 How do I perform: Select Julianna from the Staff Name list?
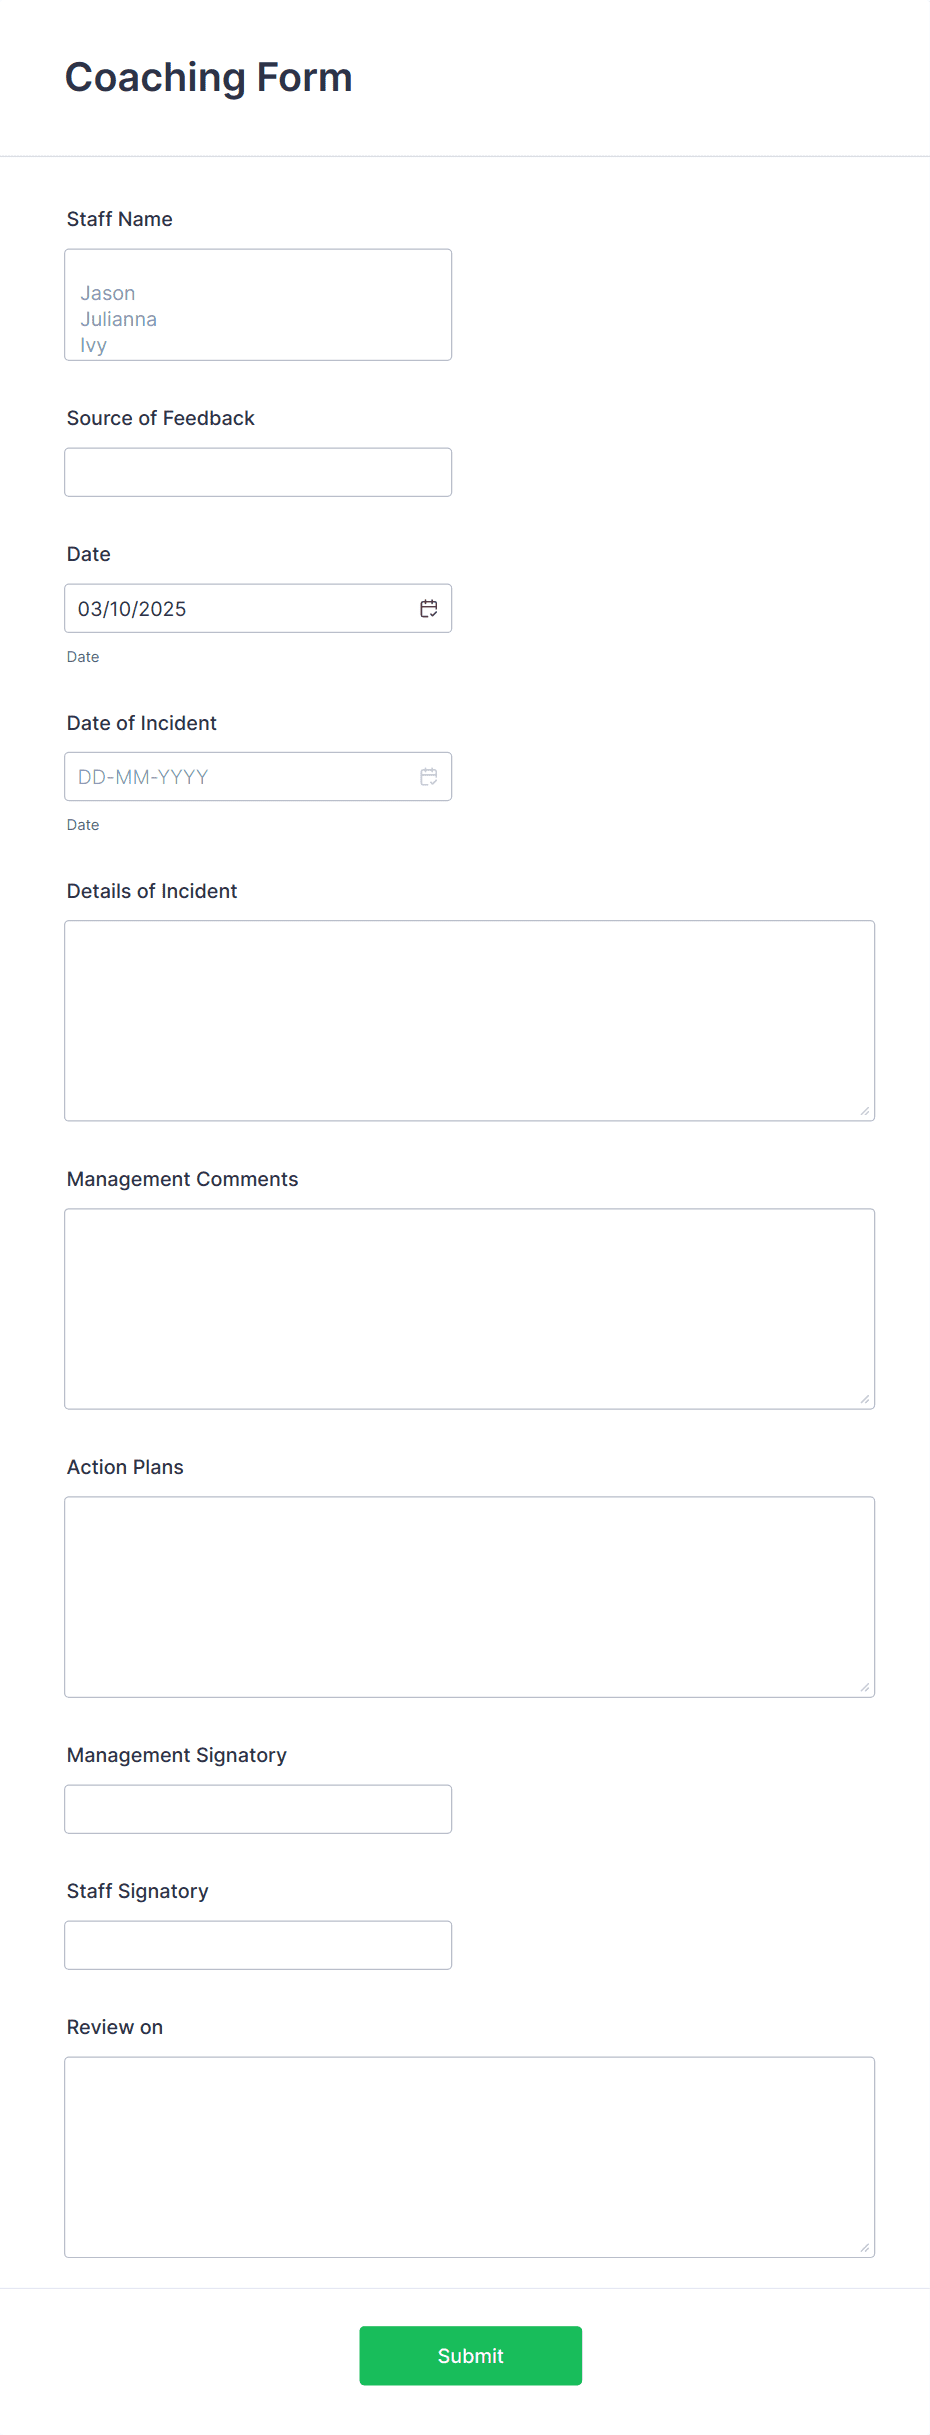click(x=118, y=319)
